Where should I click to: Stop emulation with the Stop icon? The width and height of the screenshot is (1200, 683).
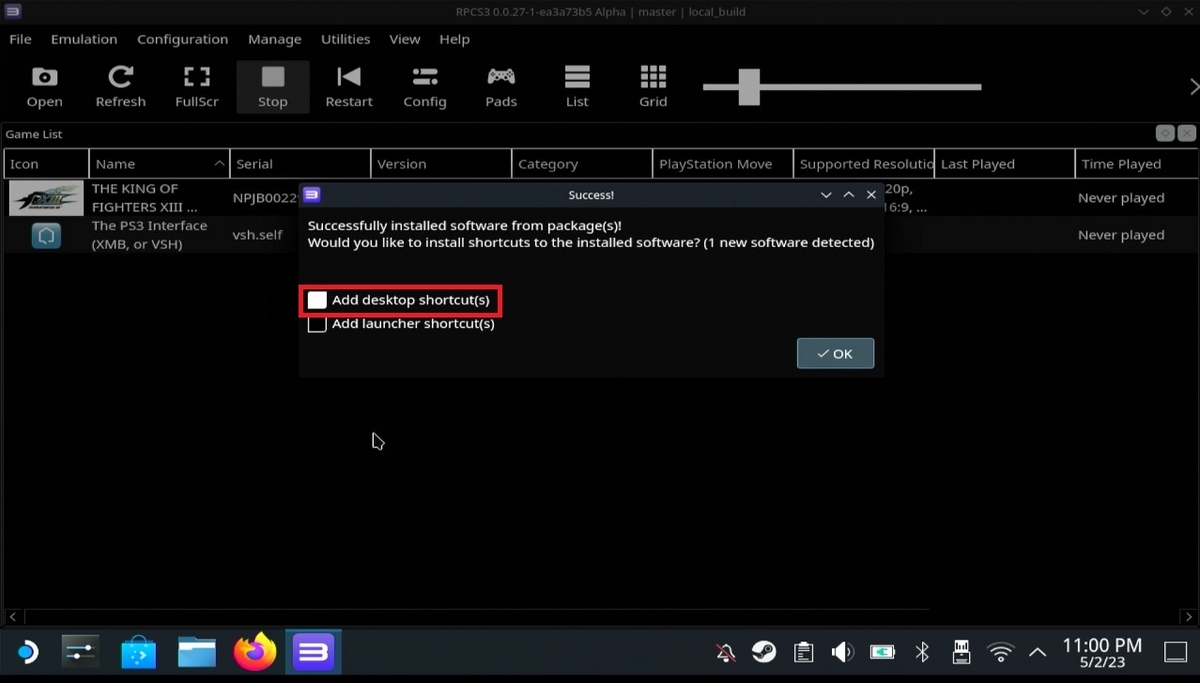[272, 86]
